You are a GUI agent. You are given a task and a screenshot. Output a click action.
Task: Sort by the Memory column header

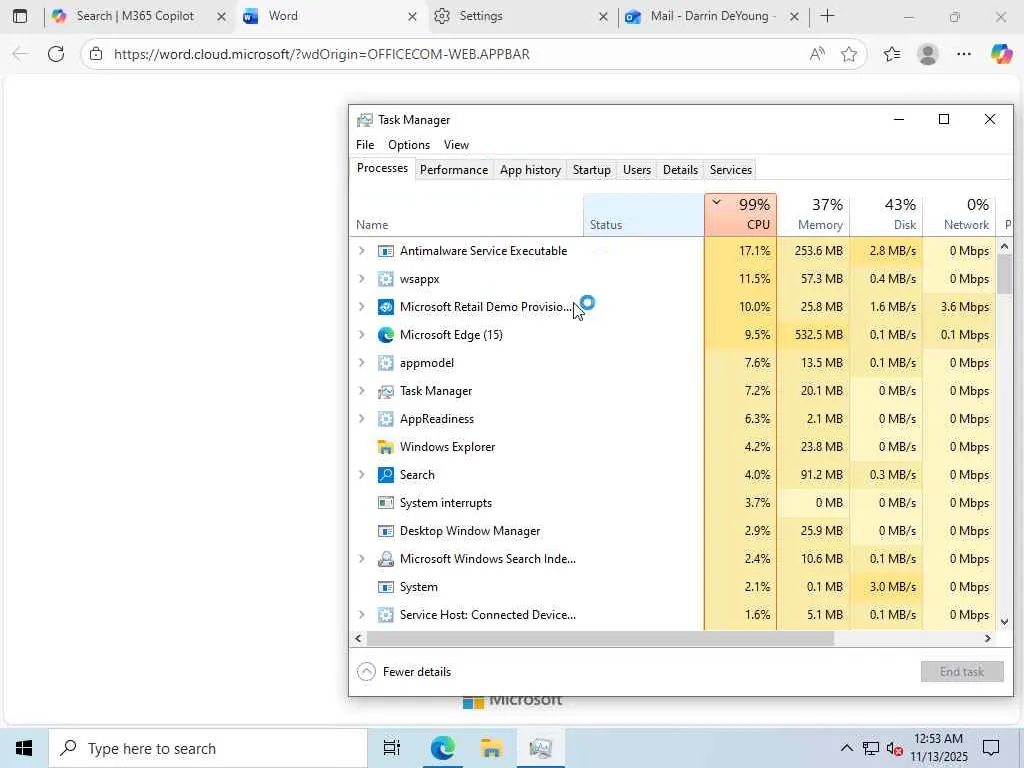point(814,215)
